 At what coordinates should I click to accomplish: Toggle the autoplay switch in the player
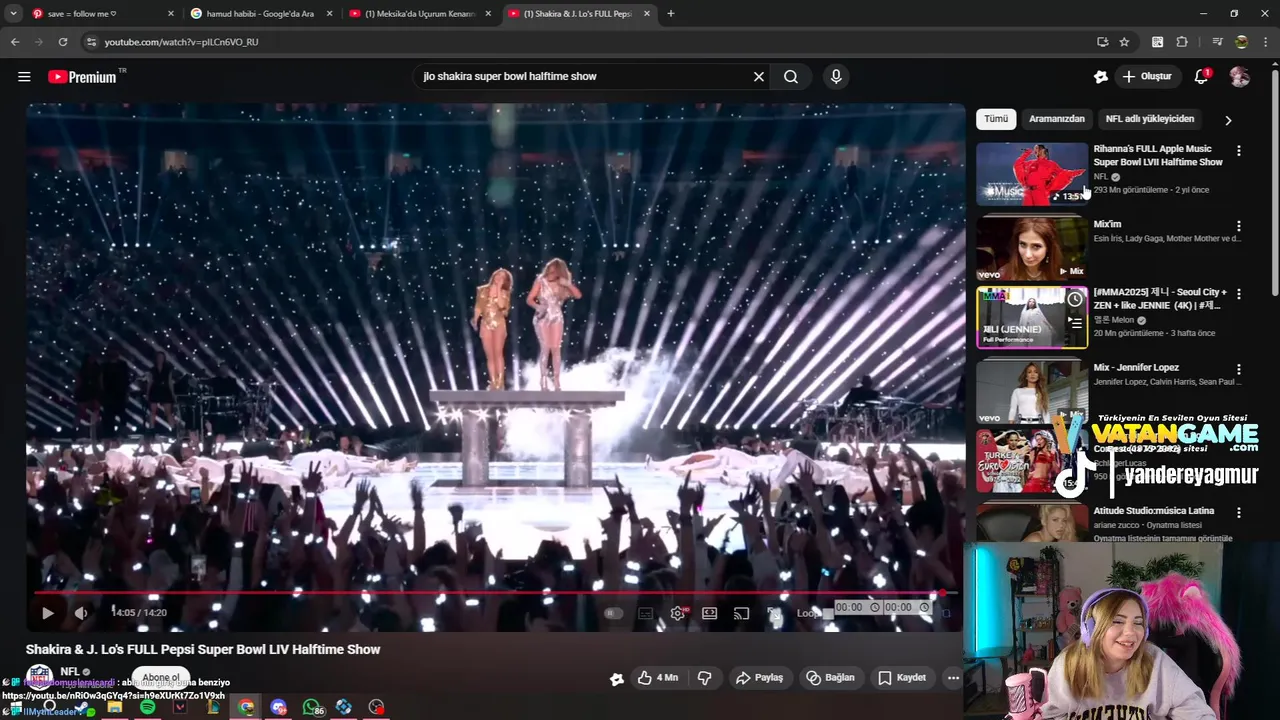pos(613,613)
